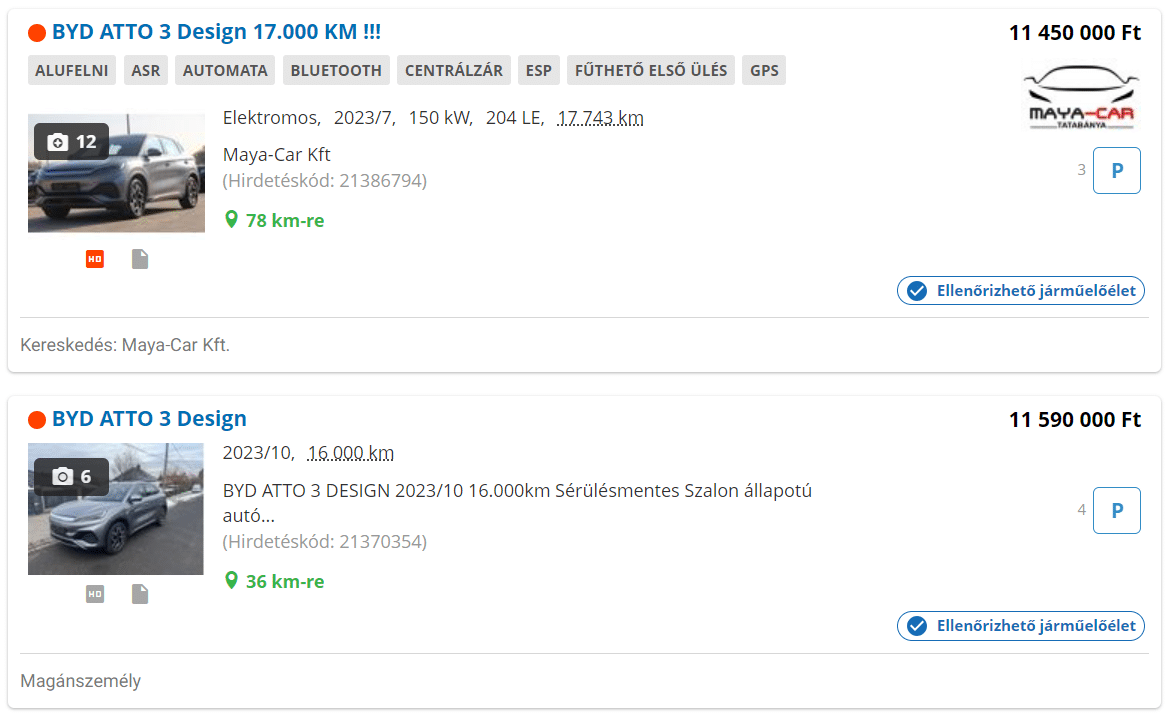Click document icon below second listing photo
Viewport: 1170px width, 715px height.
click(140, 594)
